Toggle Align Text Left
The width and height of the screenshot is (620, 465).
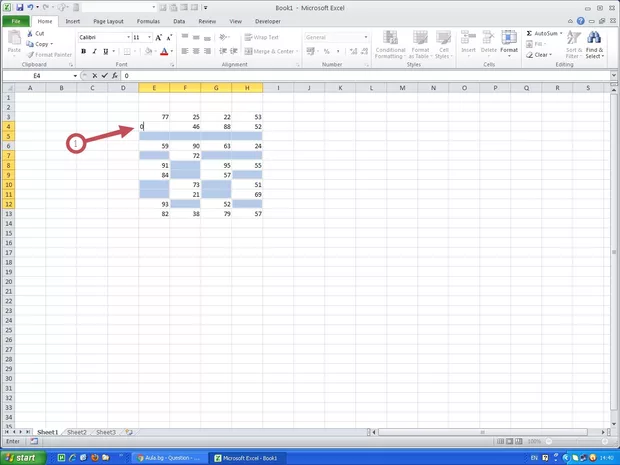click(x=185, y=51)
